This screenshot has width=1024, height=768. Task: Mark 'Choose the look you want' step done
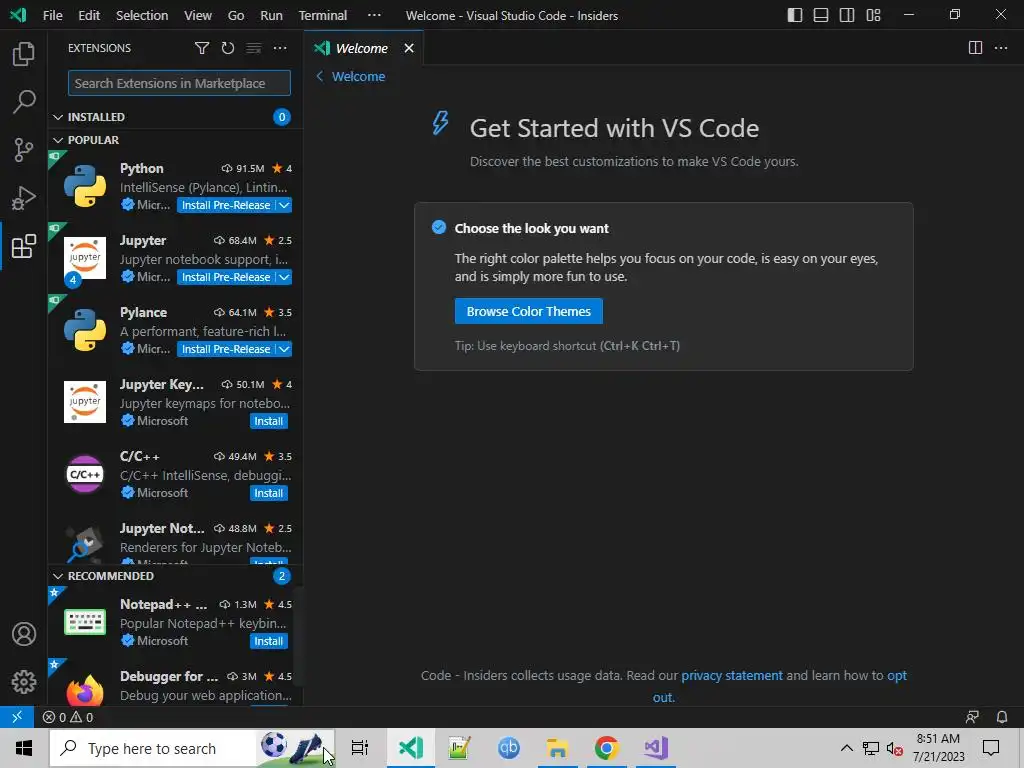[439, 227]
